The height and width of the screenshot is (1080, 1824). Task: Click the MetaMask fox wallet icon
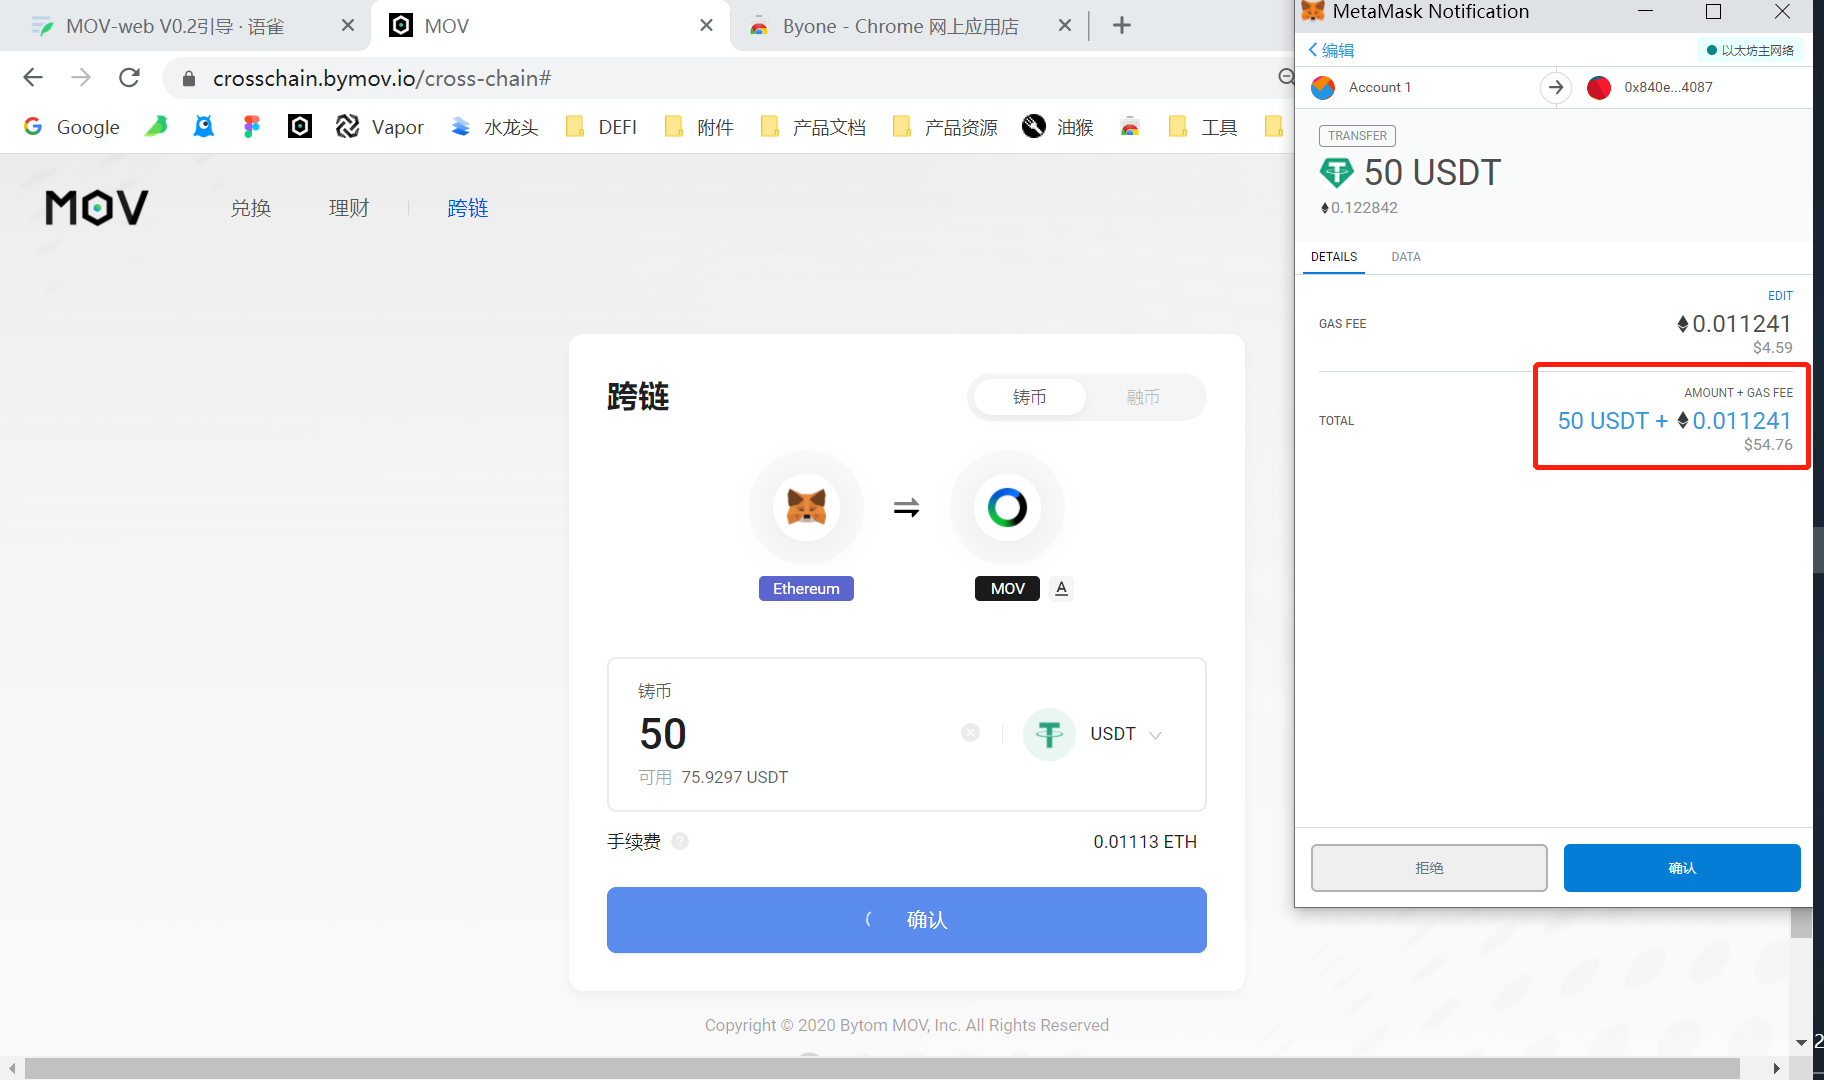pyautogui.click(x=806, y=507)
